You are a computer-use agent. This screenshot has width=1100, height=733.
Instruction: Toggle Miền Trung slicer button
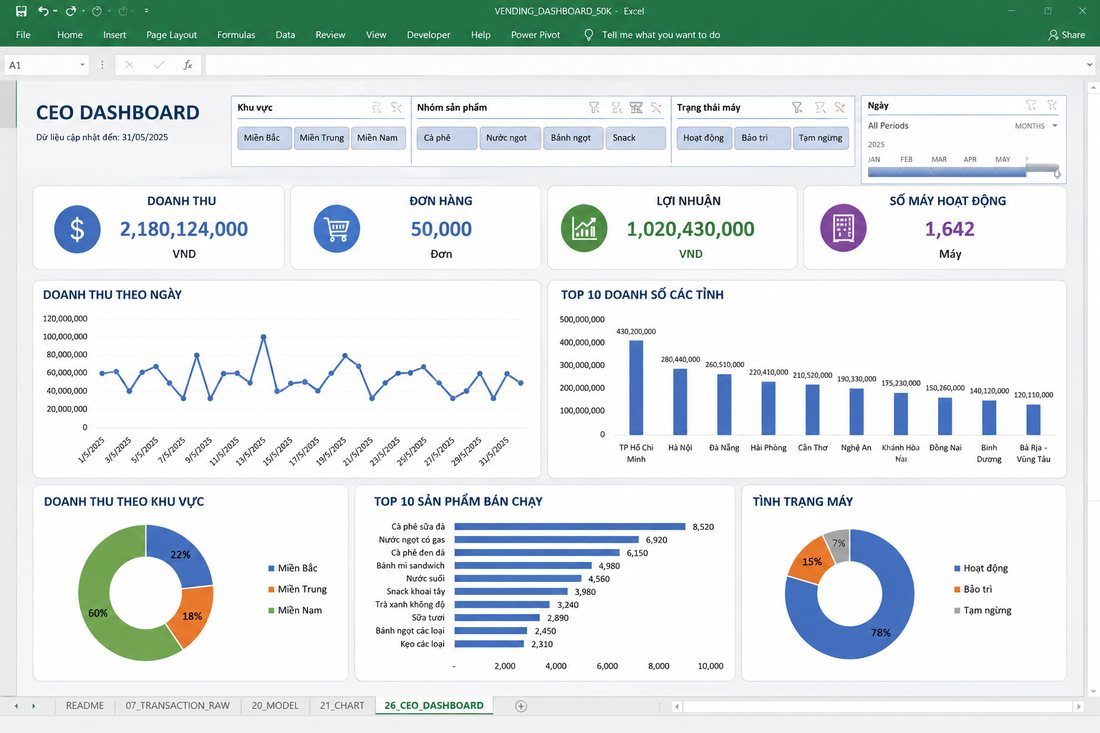pos(322,138)
